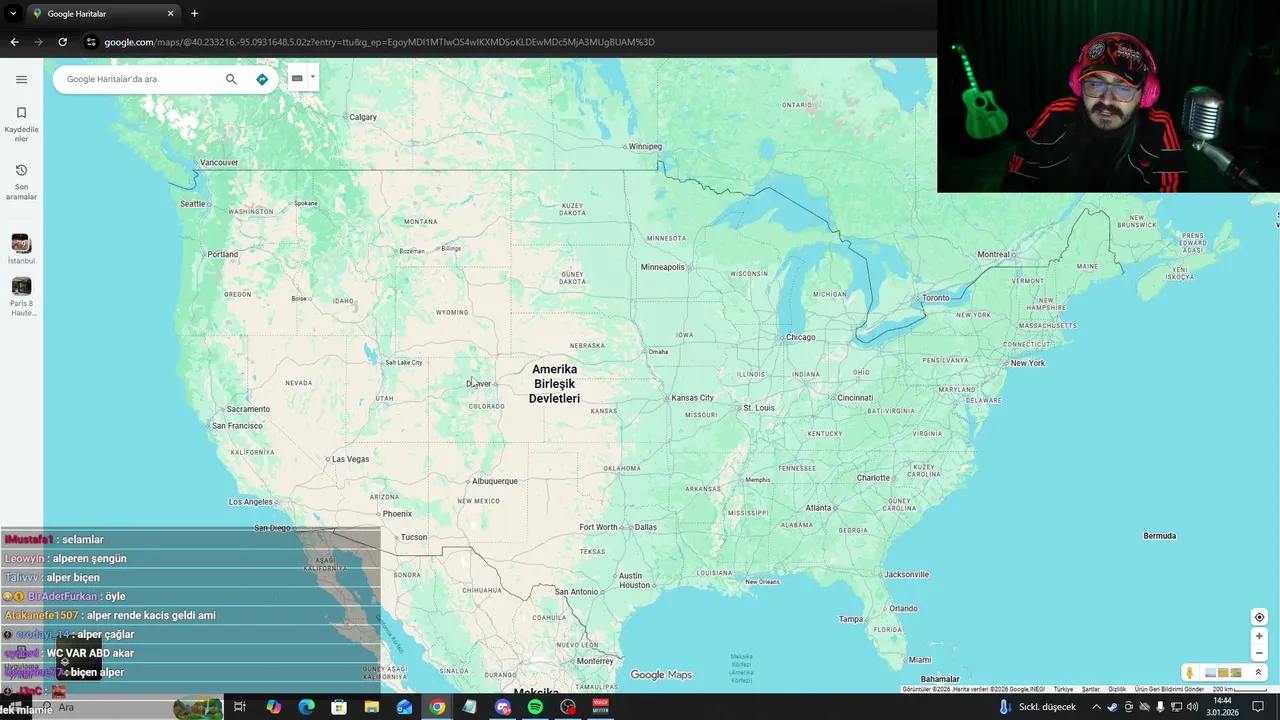Open the map layers thumbnails

[x=1223, y=673]
